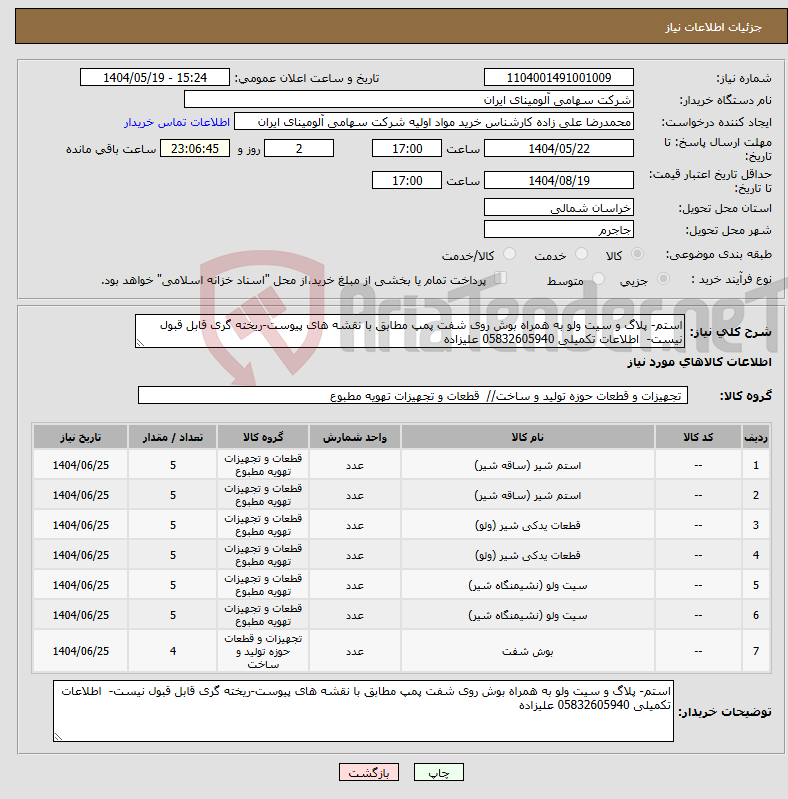788x799 pixels.
Task: Click quantity 4 in row 7
Action: point(173,651)
